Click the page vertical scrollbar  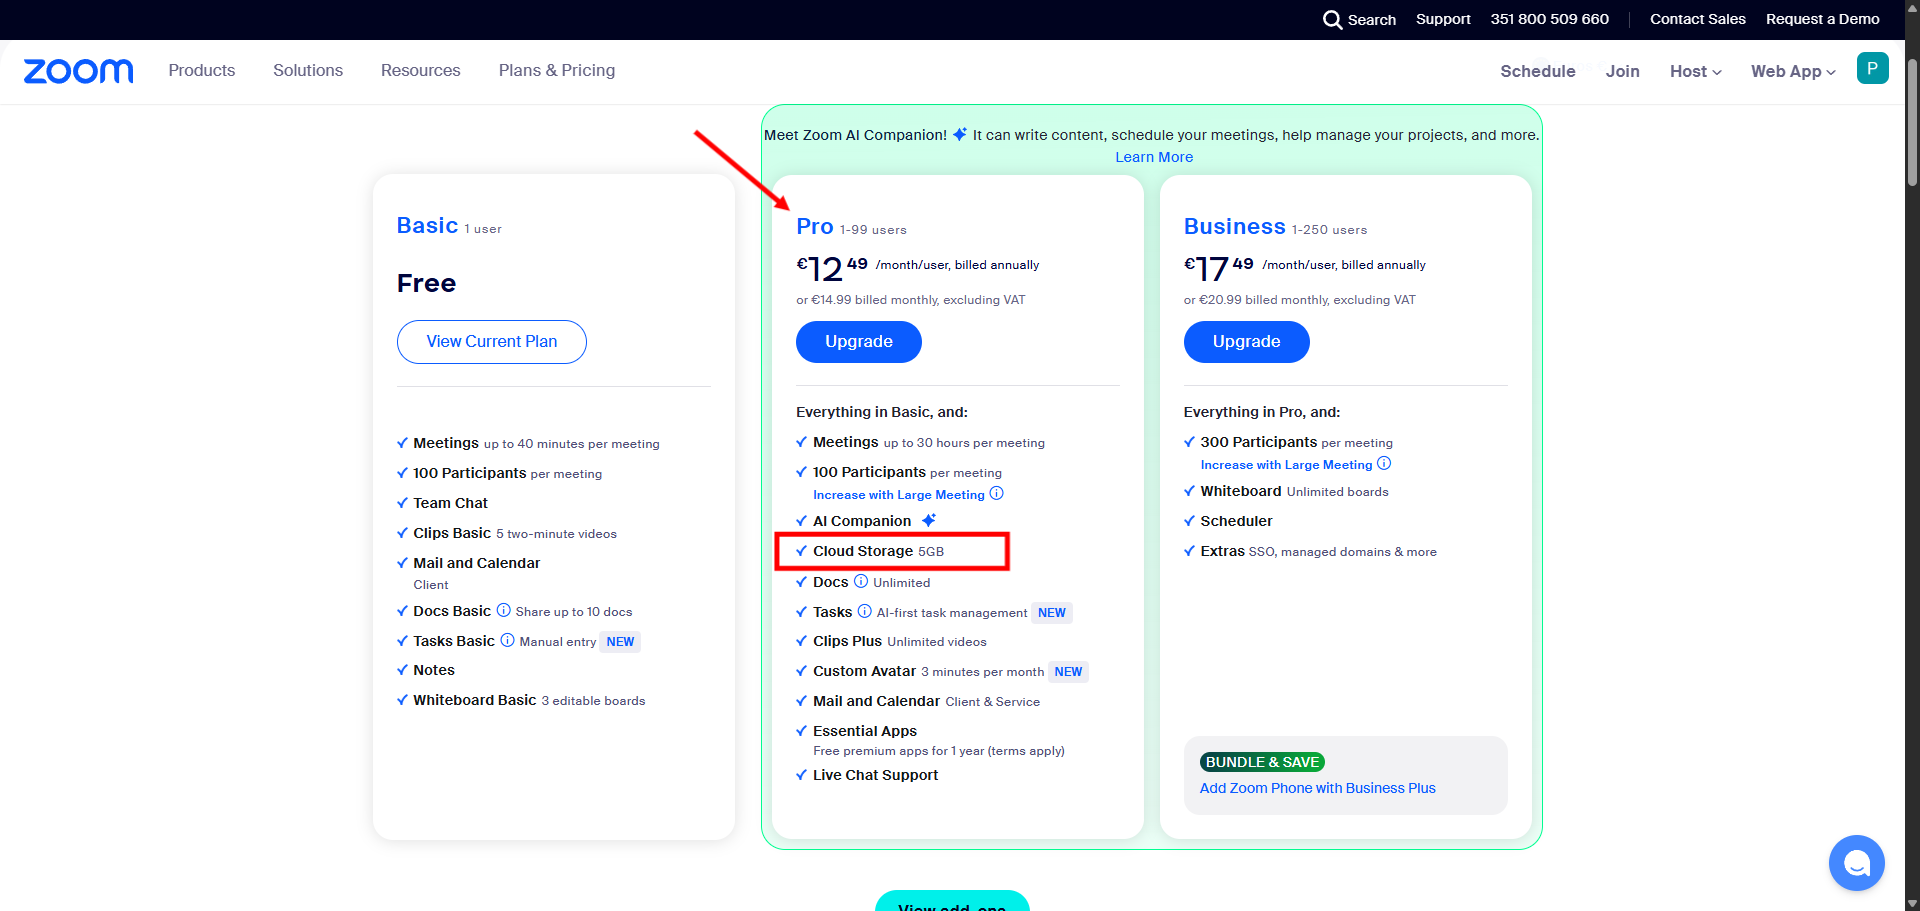pos(1912,122)
